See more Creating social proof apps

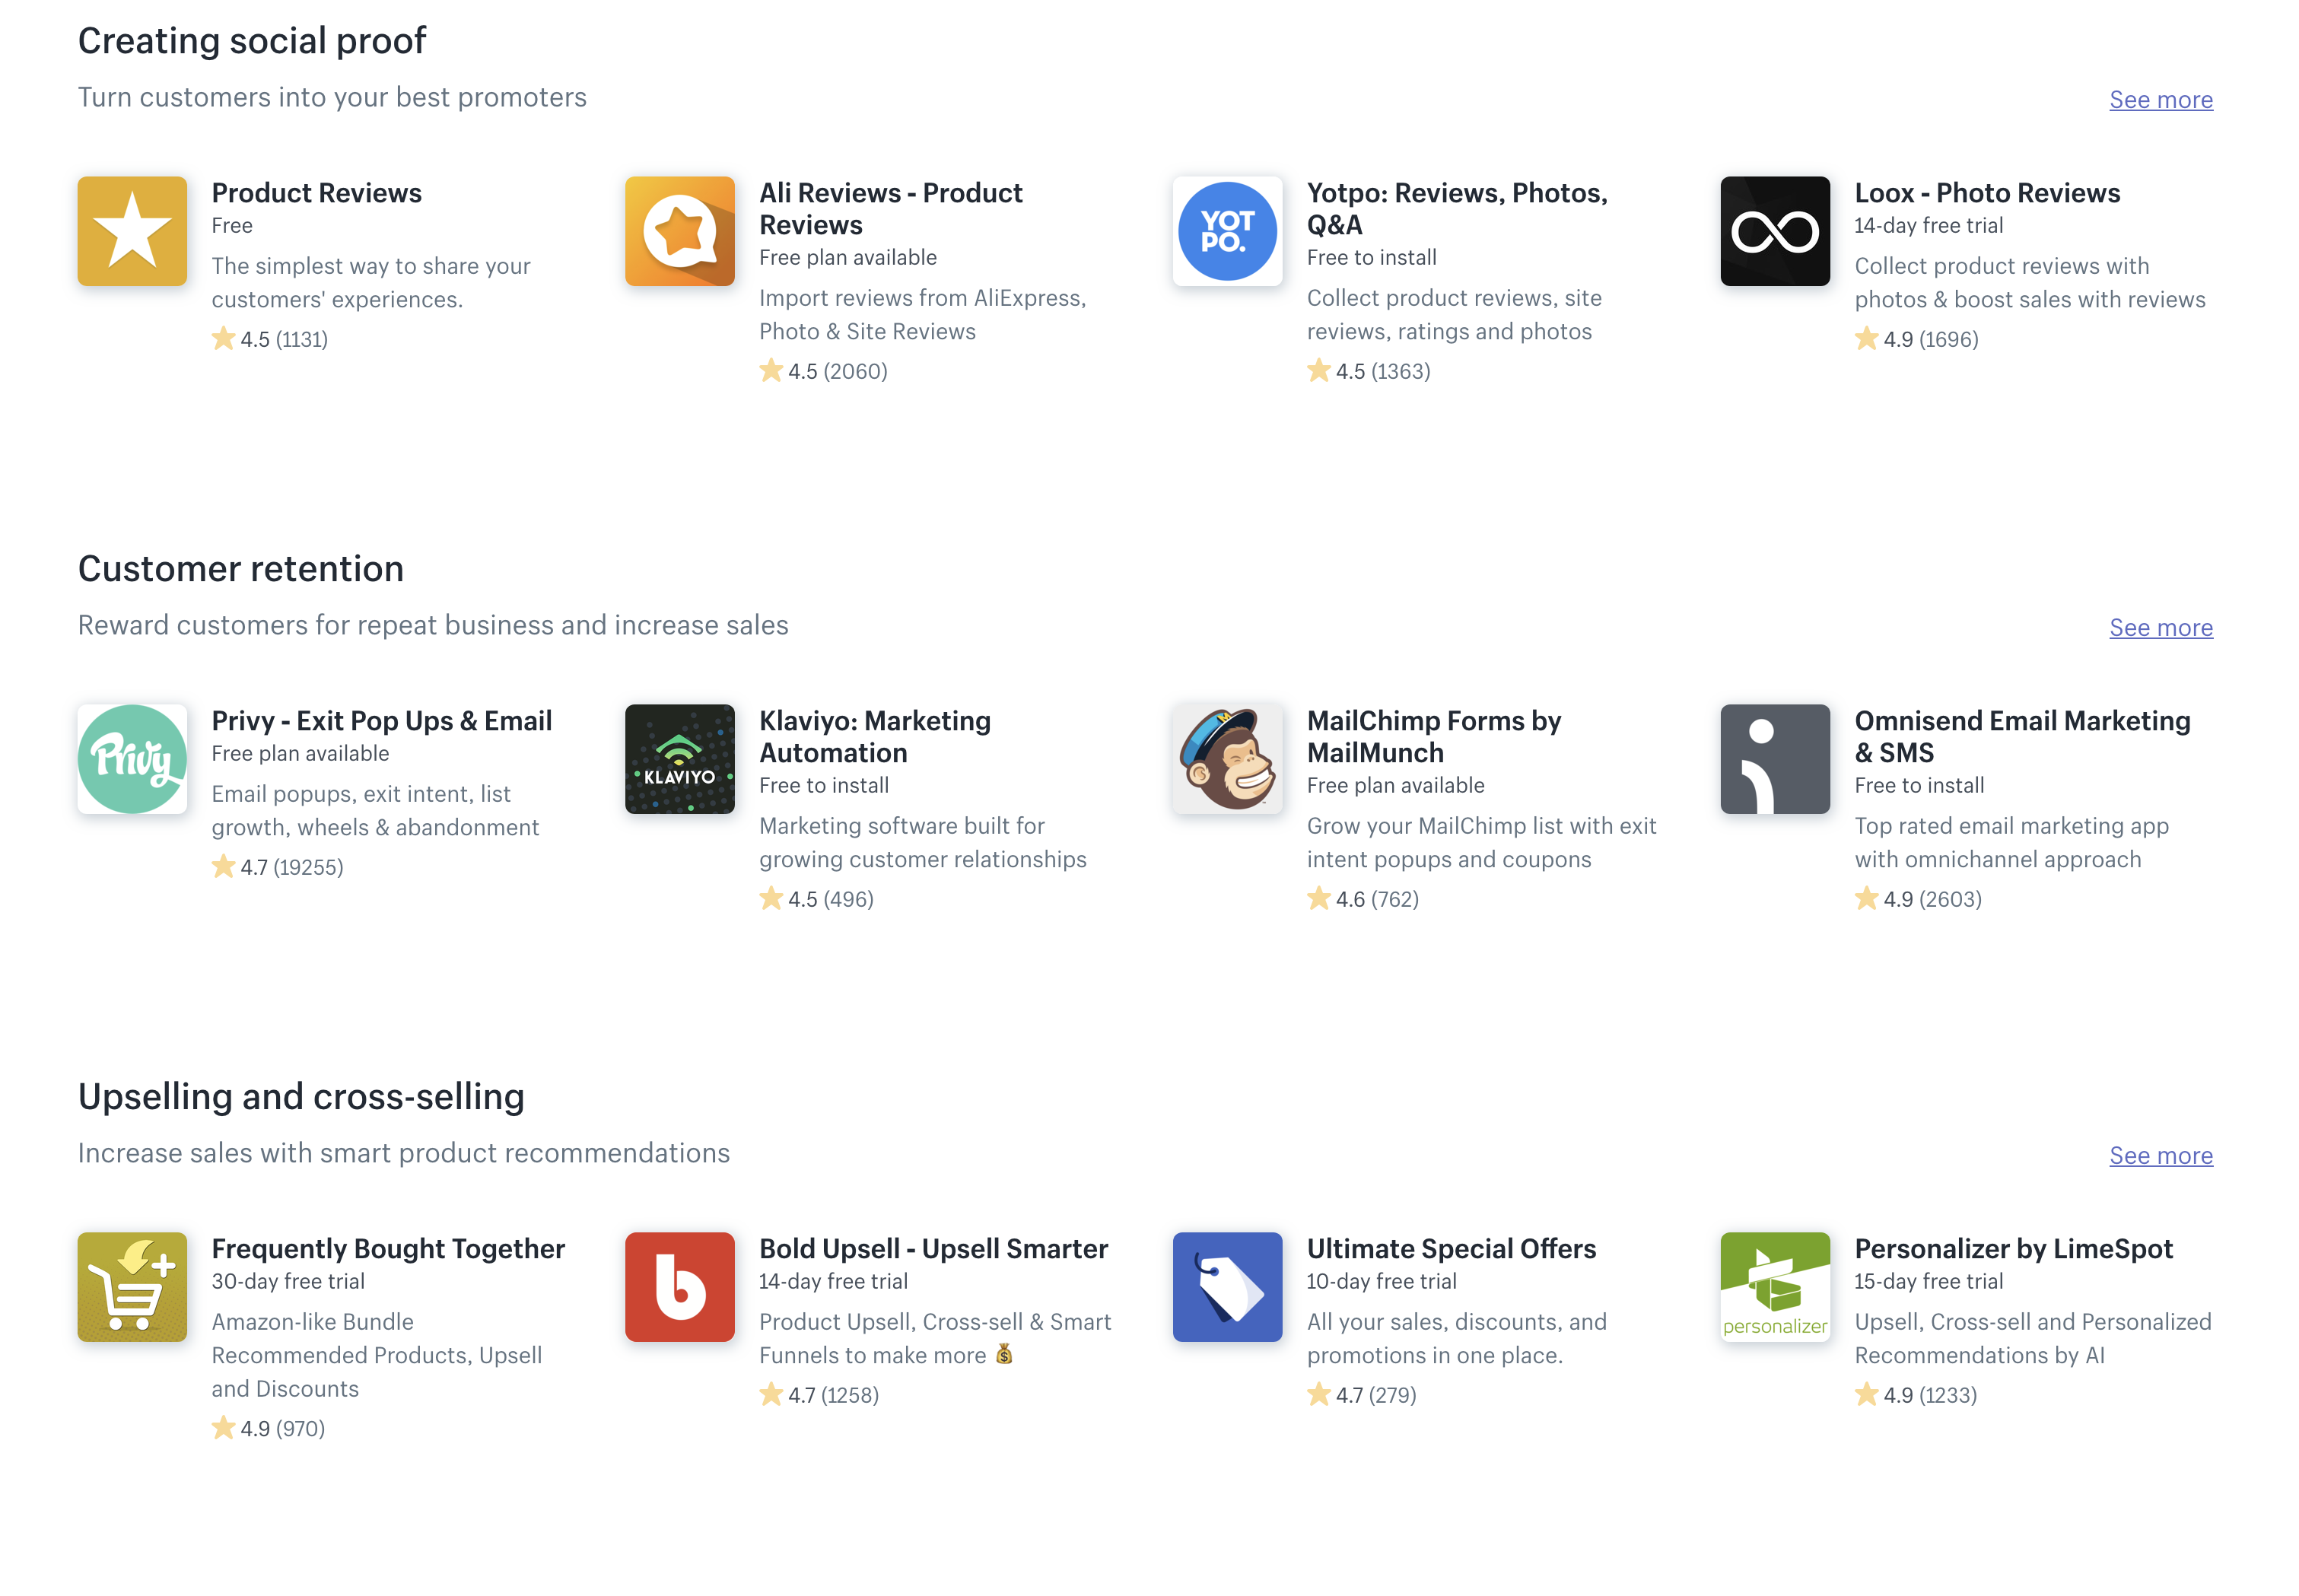pyautogui.click(x=2161, y=100)
